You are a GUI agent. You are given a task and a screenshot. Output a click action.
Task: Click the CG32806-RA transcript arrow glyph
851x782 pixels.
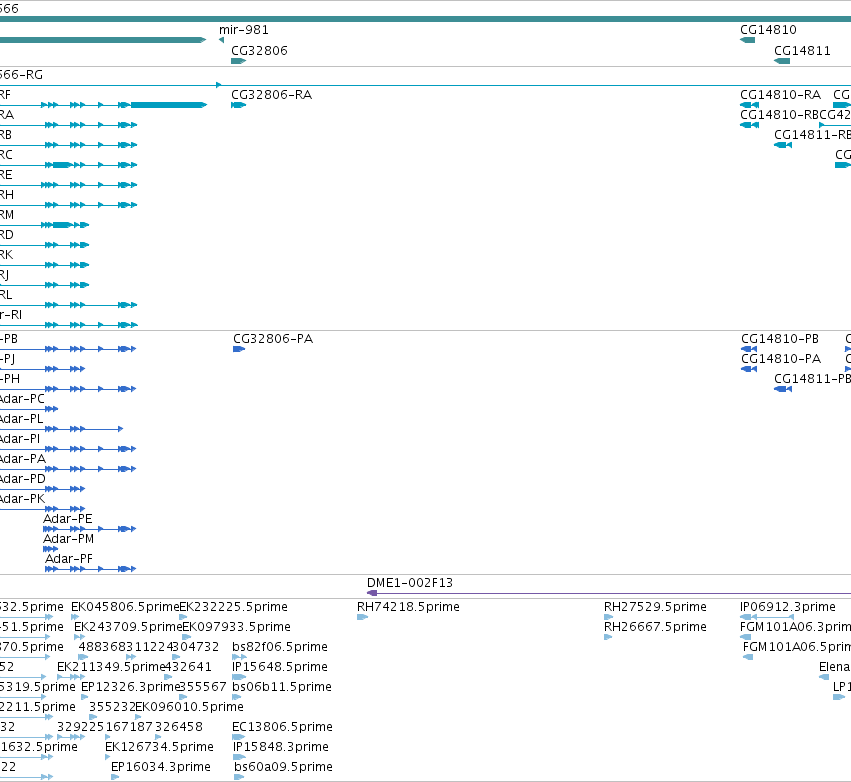[x=238, y=105]
